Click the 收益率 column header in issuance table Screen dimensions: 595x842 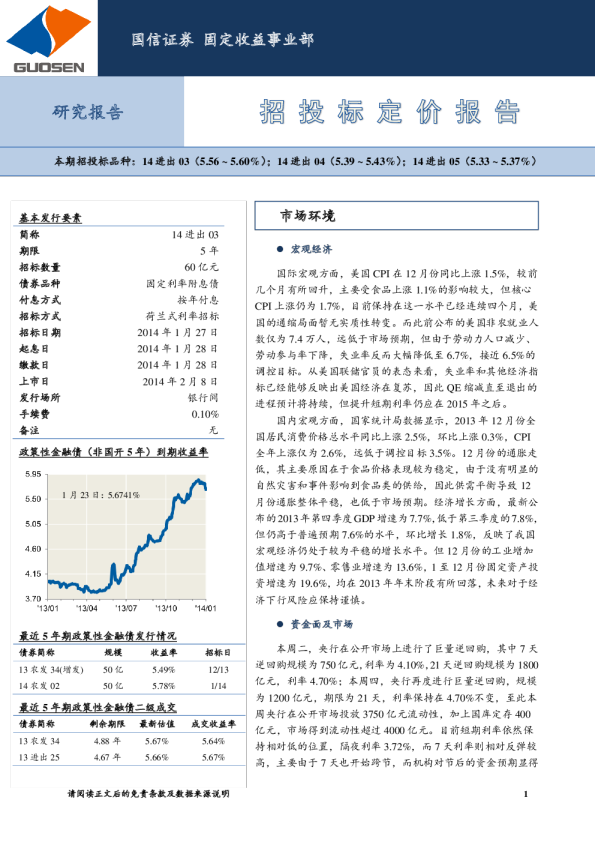[x=163, y=653]
